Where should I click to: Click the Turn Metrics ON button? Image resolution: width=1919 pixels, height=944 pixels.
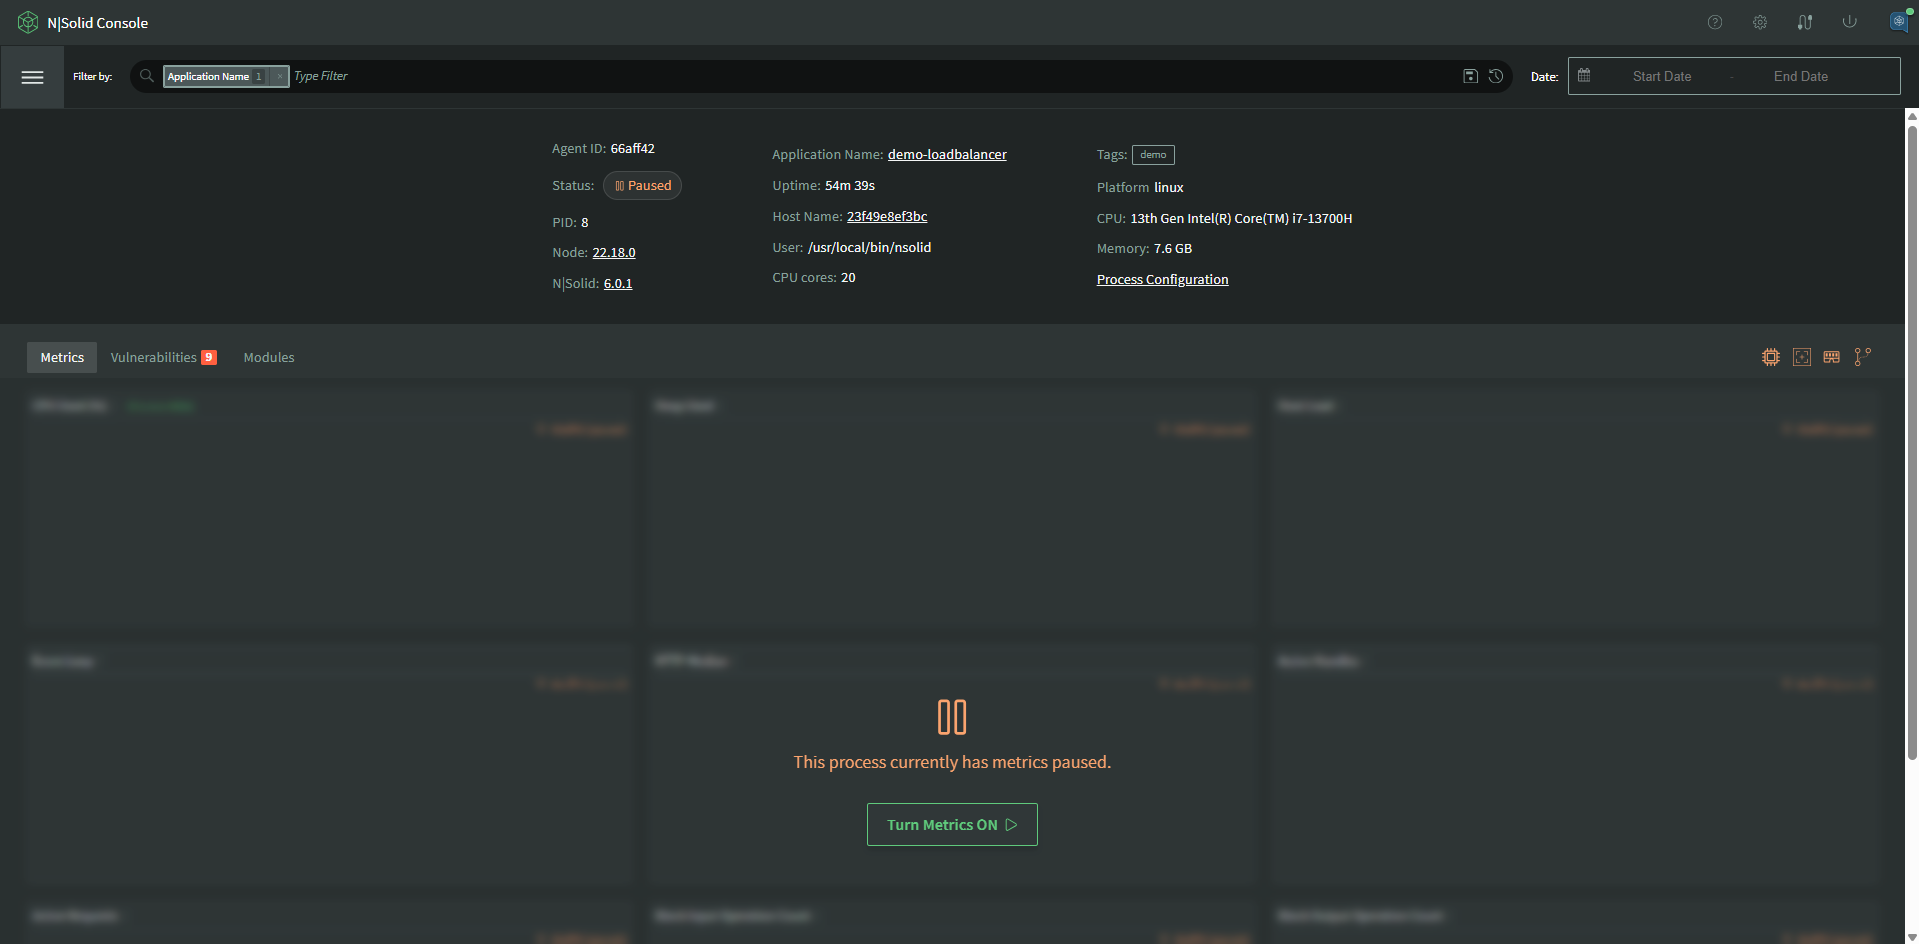pyautogui.click(x=951, y=824)
